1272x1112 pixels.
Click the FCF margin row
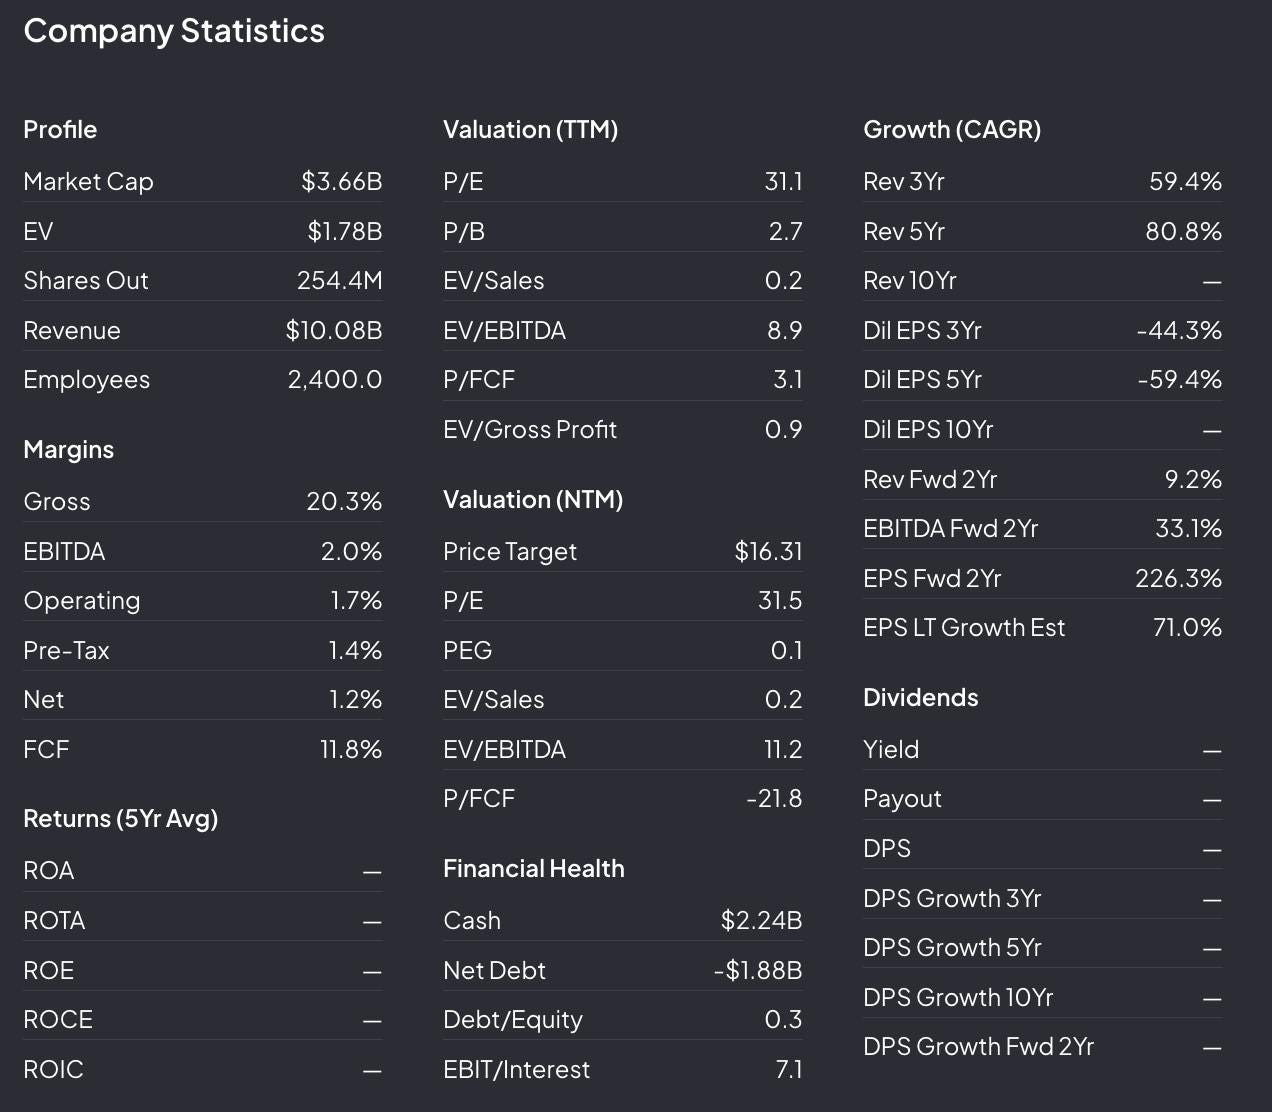203,750
